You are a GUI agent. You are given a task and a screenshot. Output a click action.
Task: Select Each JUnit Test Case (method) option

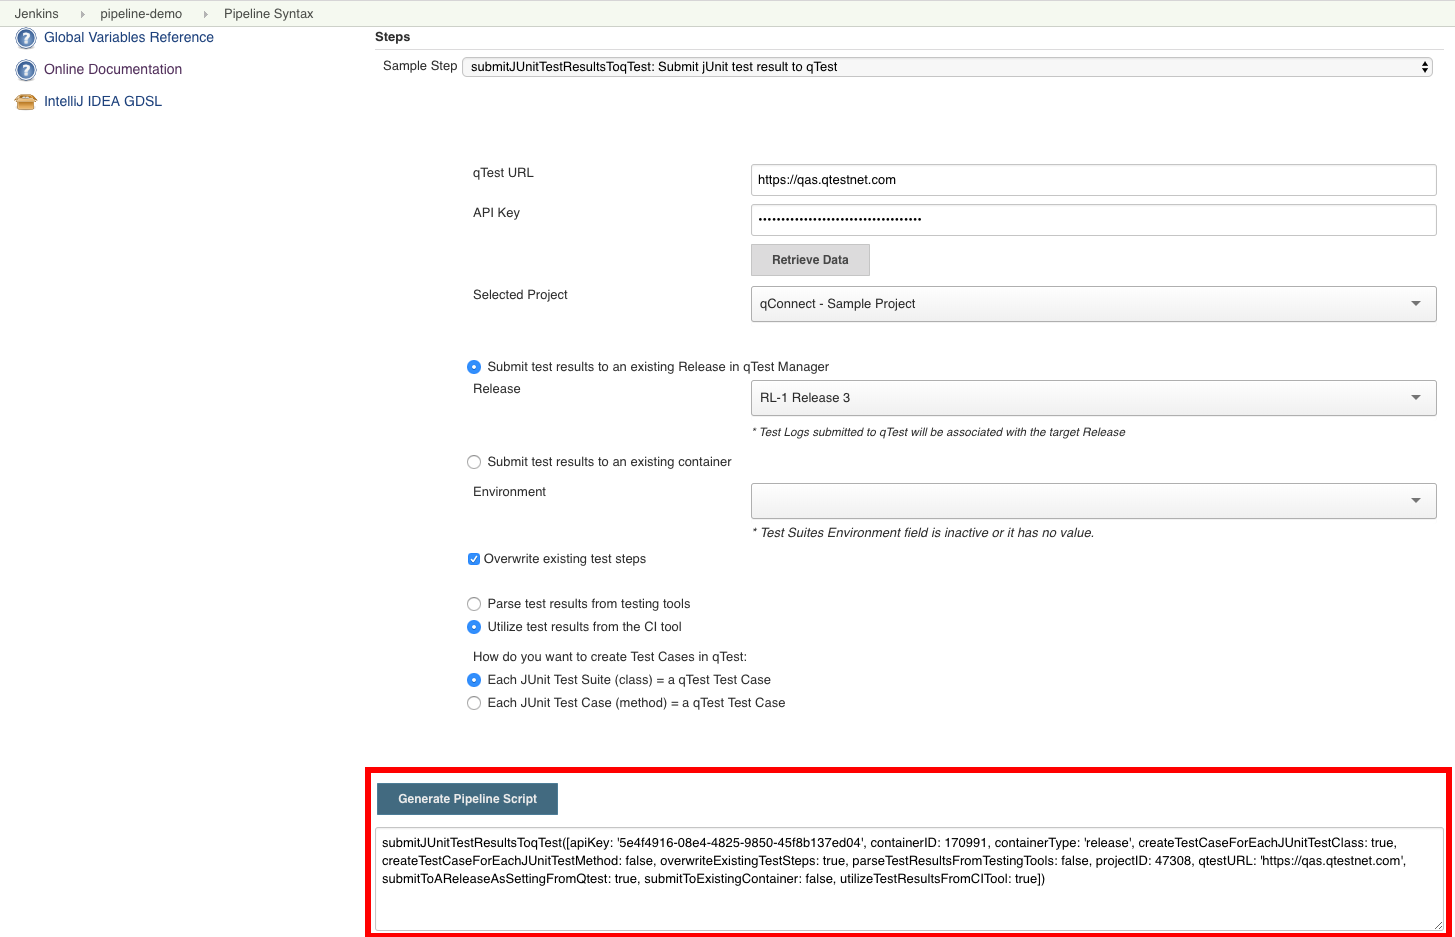pos(474,703)
